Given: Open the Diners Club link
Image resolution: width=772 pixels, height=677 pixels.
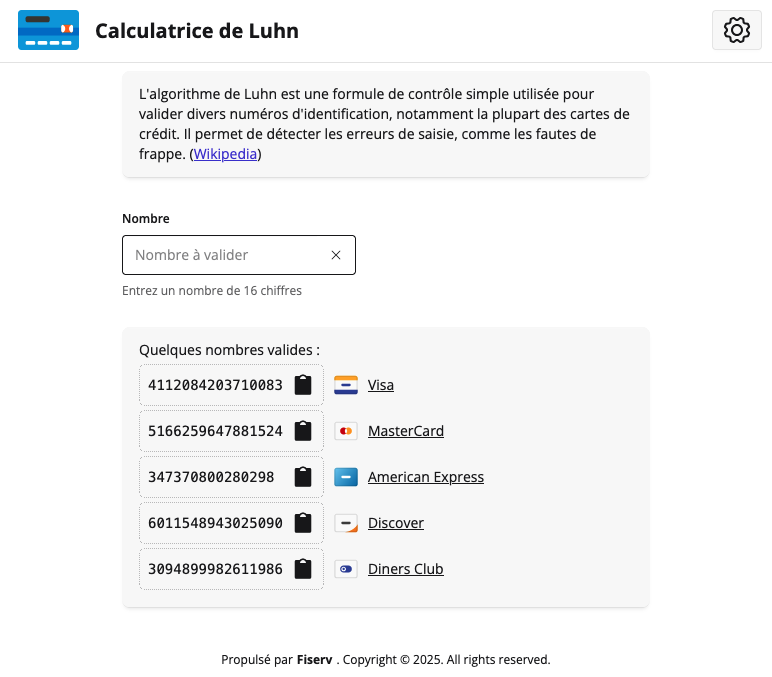Looking at the screenshot, I should tap(406, 569).
